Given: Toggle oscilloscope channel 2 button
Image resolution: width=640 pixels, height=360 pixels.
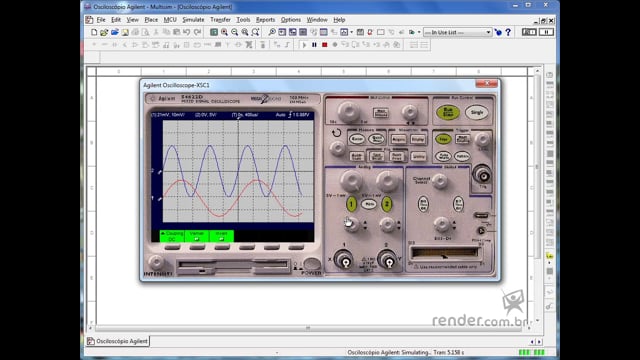Looking at the screenshot, I should 387,204.
